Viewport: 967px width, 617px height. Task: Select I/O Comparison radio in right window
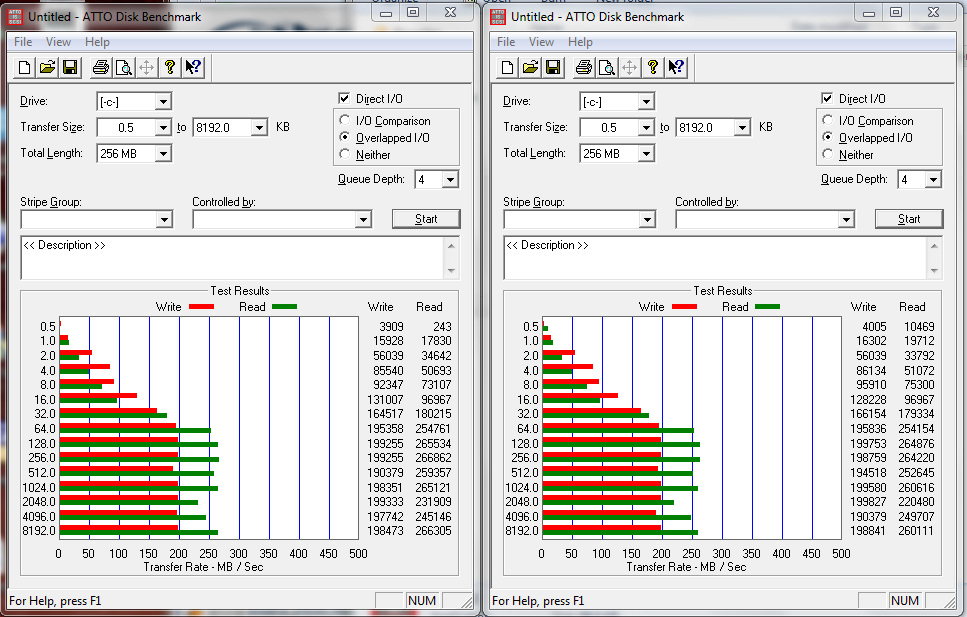tap(828, 120)
